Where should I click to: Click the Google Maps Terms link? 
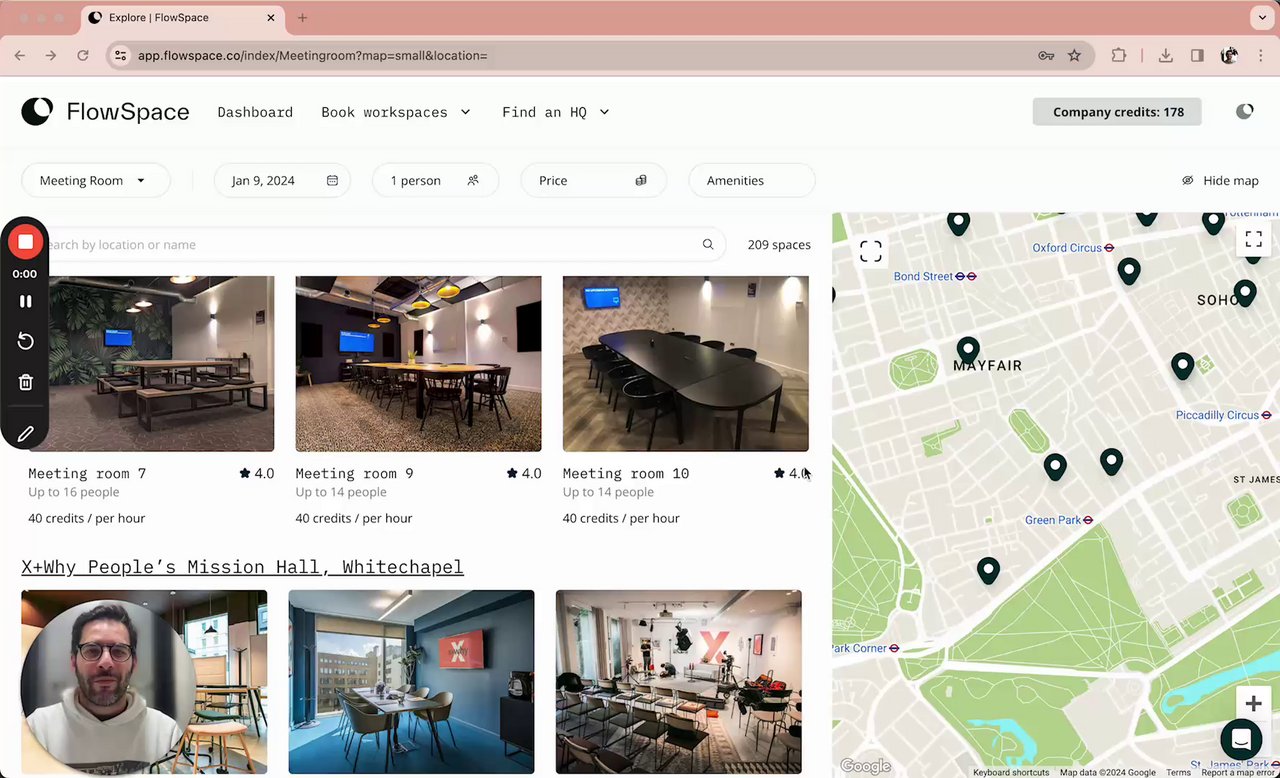[x=1178, y=772]
